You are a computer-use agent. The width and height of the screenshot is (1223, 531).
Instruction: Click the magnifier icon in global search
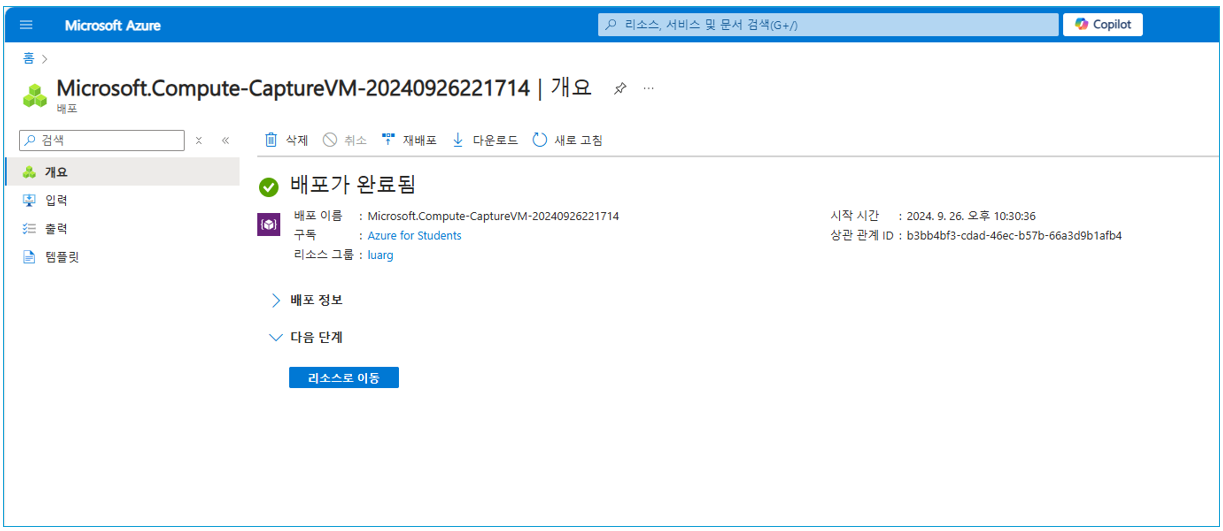point(611,25)
